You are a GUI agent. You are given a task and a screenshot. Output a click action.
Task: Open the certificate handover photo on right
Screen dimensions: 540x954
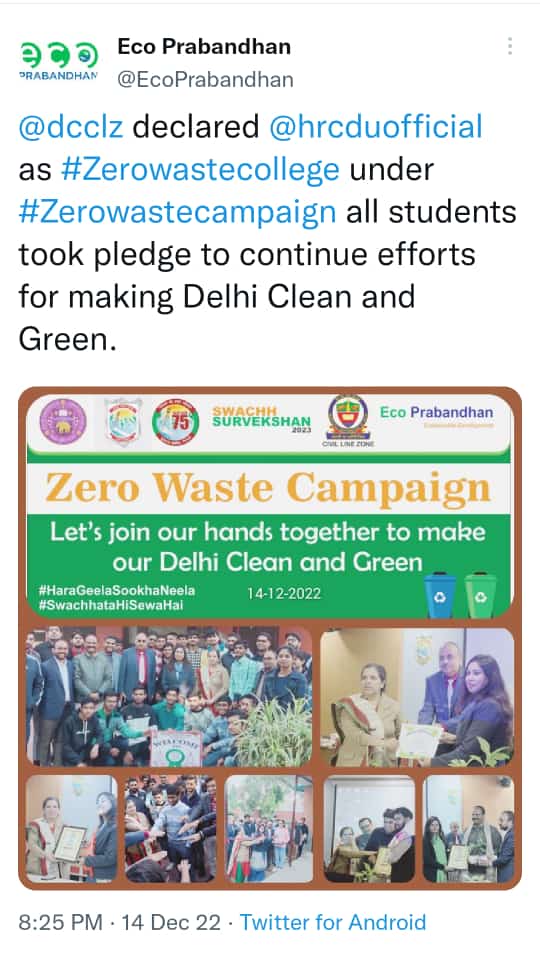417,696
